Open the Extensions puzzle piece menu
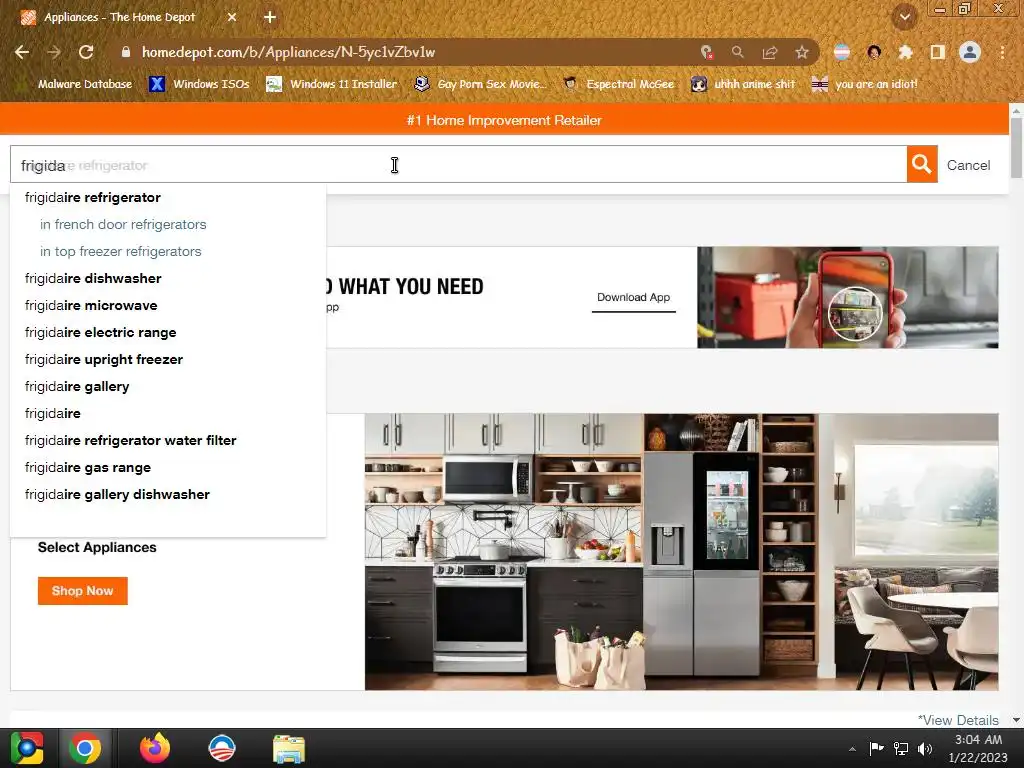The width and height of the screenshot is (1024, 768). [905, 52]
